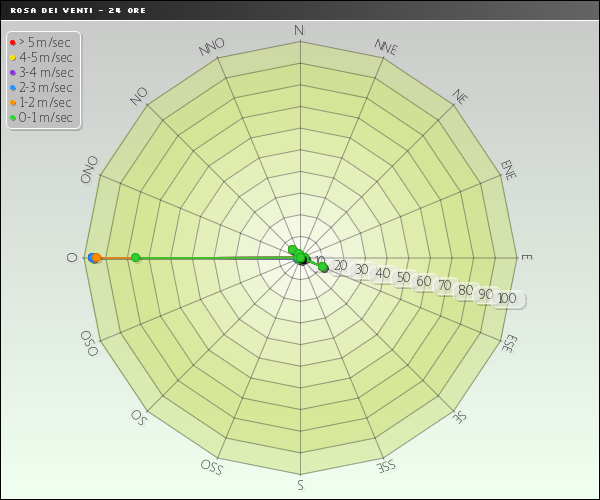Click the red dot for > 5 m/sec

[11, 42]
